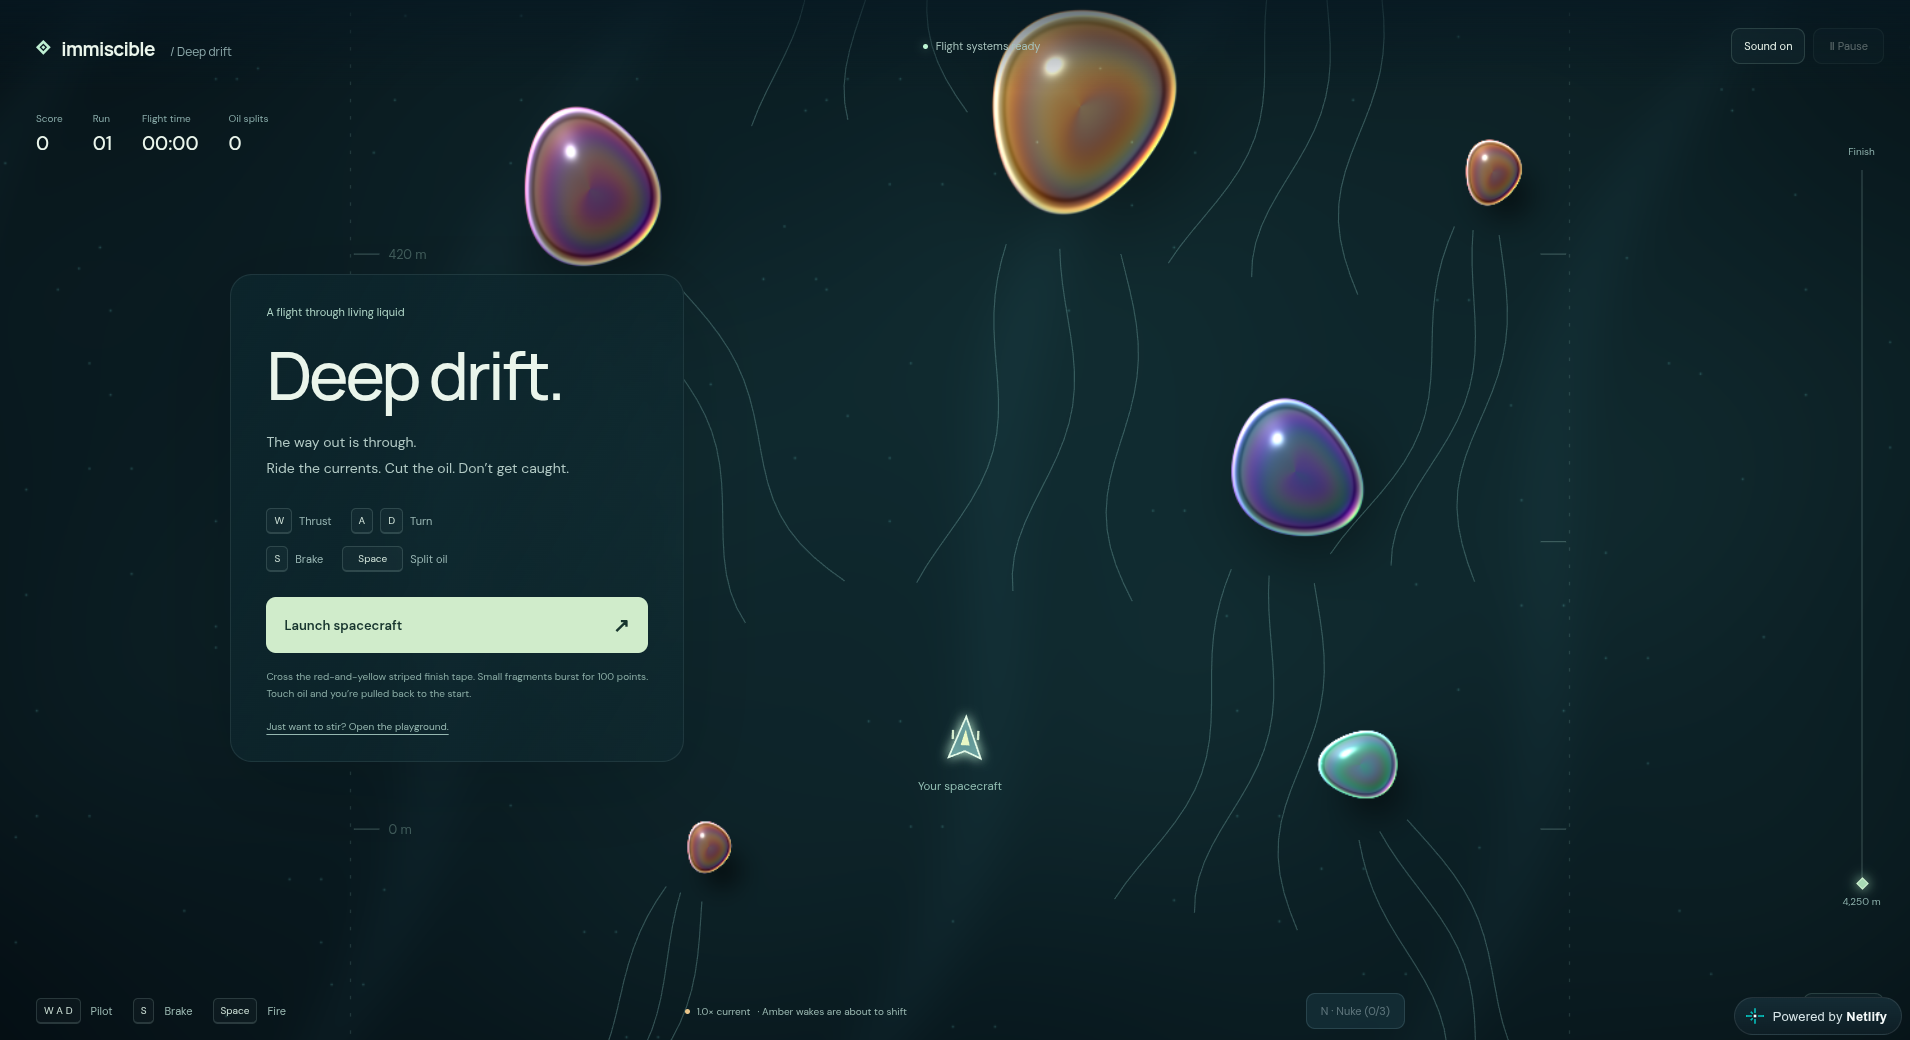This screenshot has width=1910, height=1040.
Task: Click the Space key beside Fire
Action: click(235, 1011)
